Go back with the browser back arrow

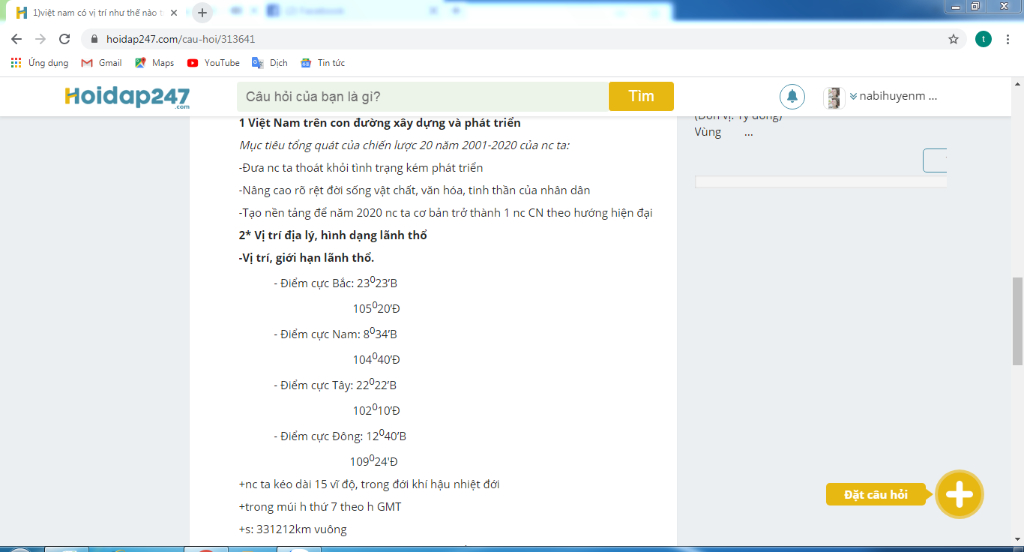(x=16, y=39)
